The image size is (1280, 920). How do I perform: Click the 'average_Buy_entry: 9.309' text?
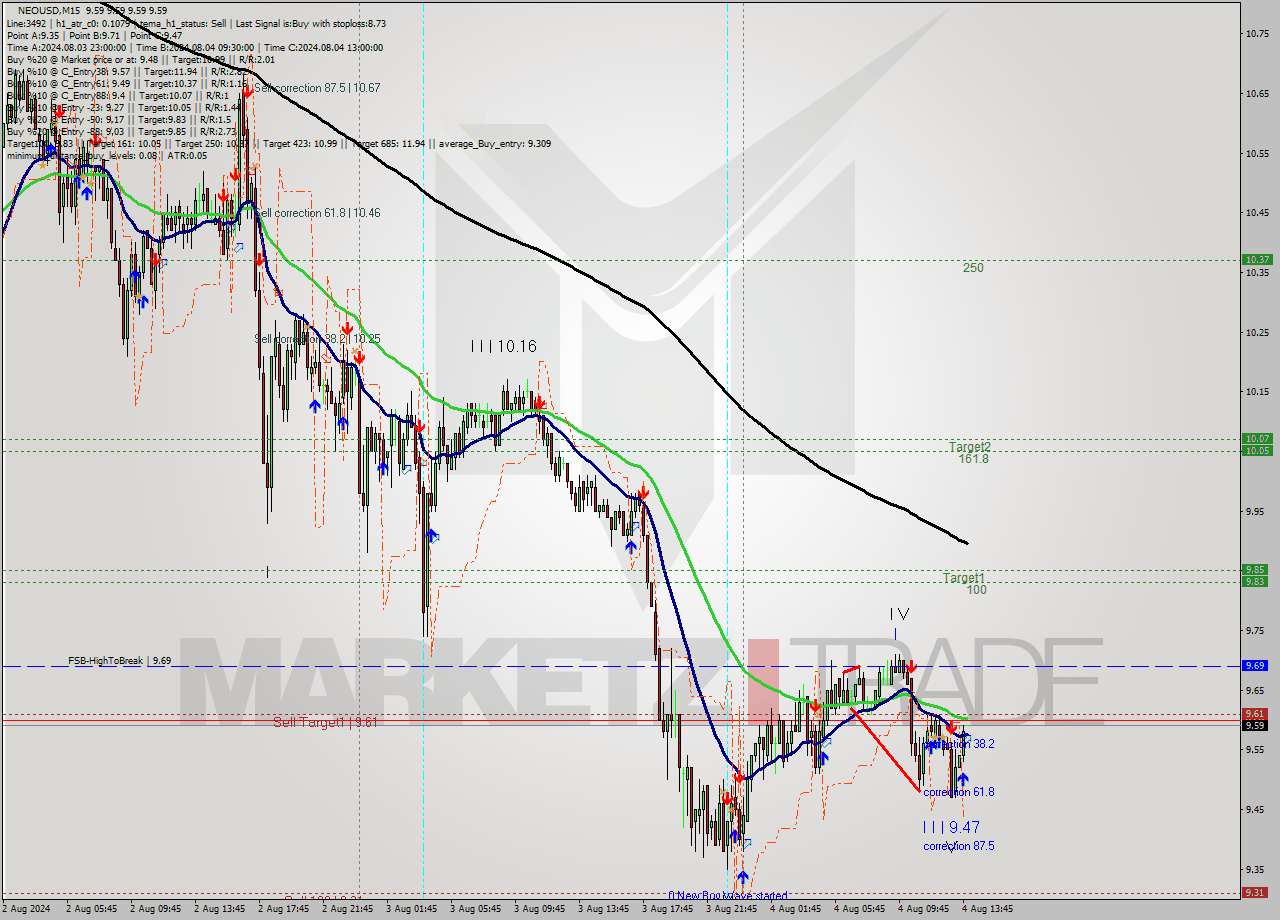[x=494, y=143]
